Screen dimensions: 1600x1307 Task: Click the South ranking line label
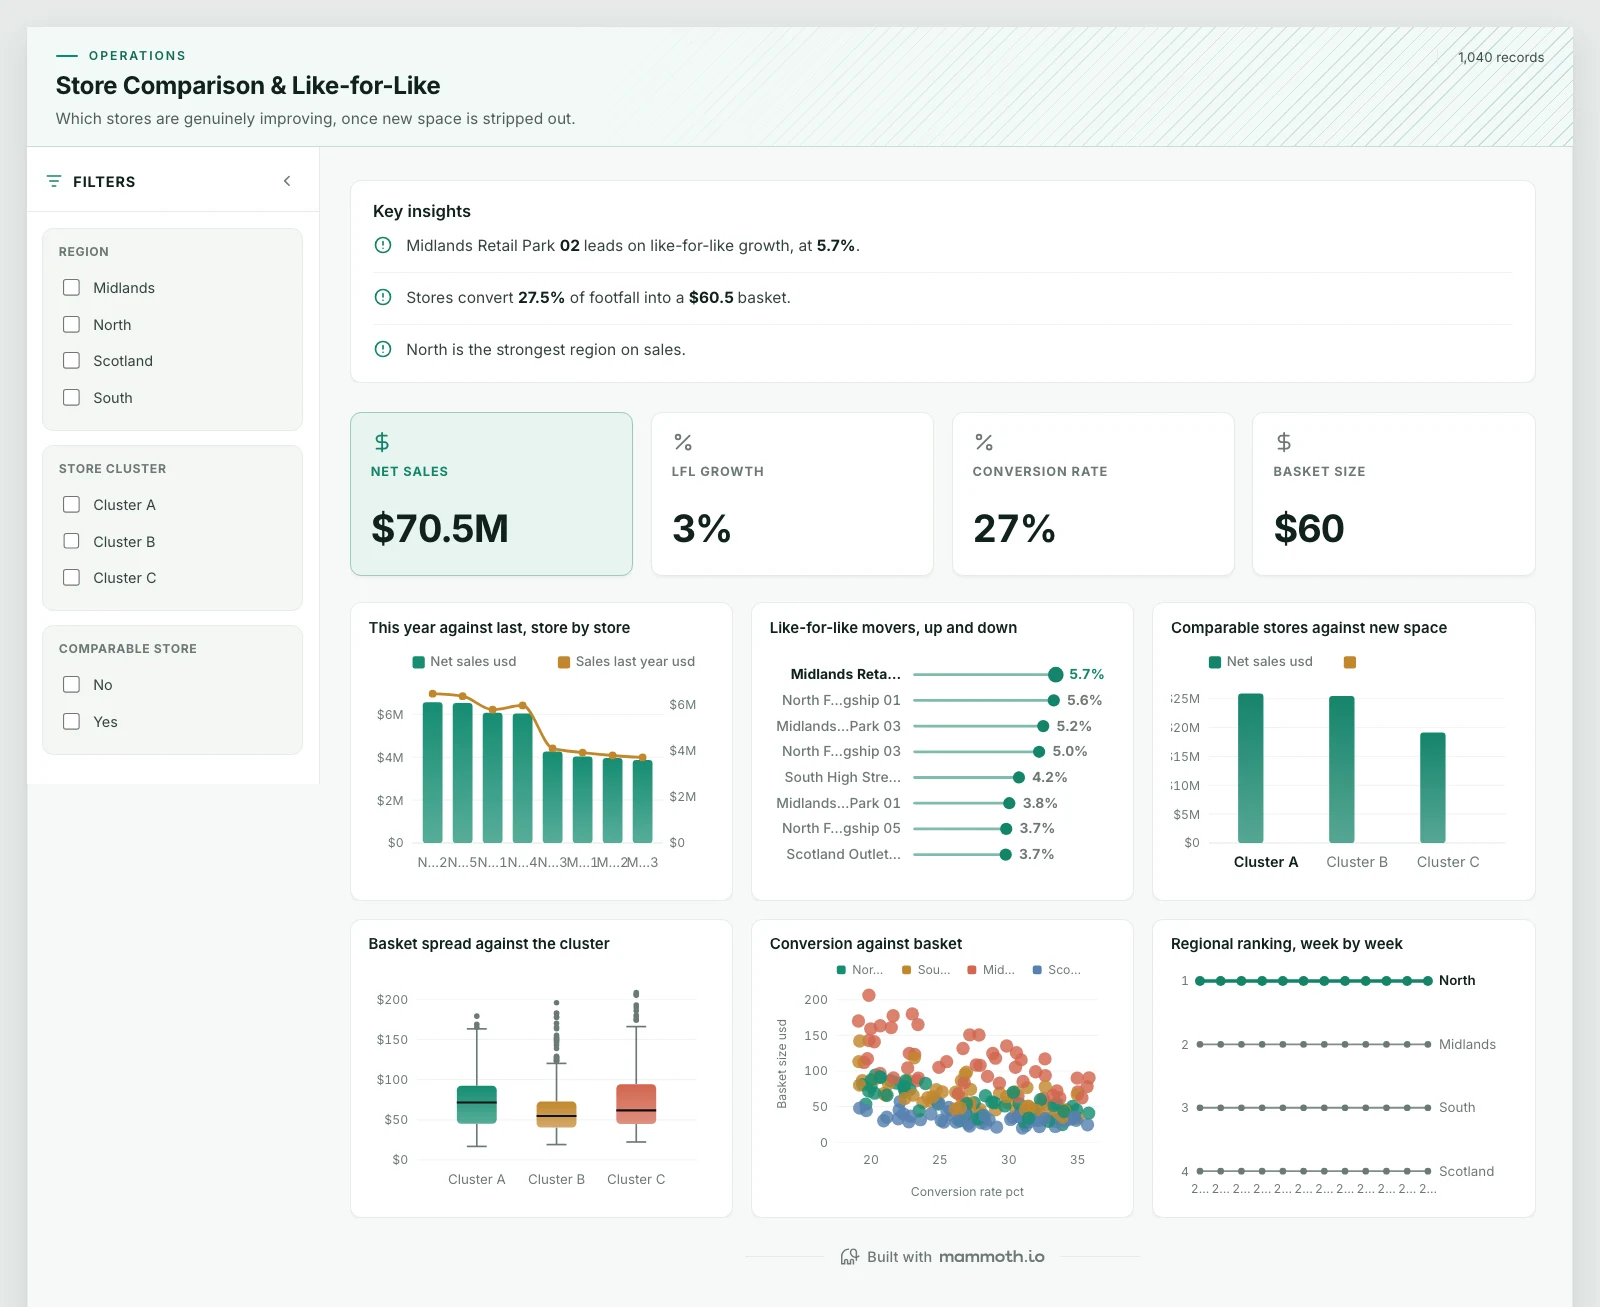[1457, 1108]
